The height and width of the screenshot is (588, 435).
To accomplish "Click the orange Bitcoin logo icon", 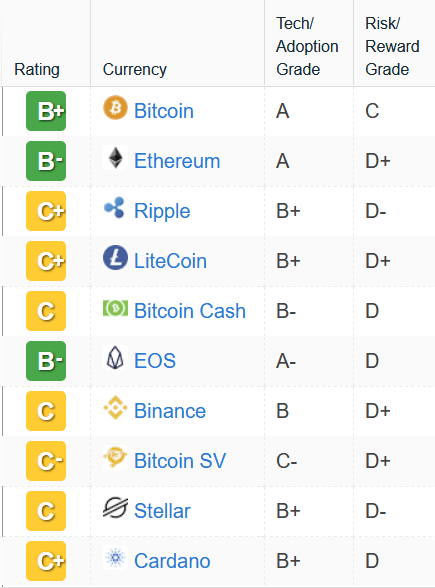I will click(116, 108).
